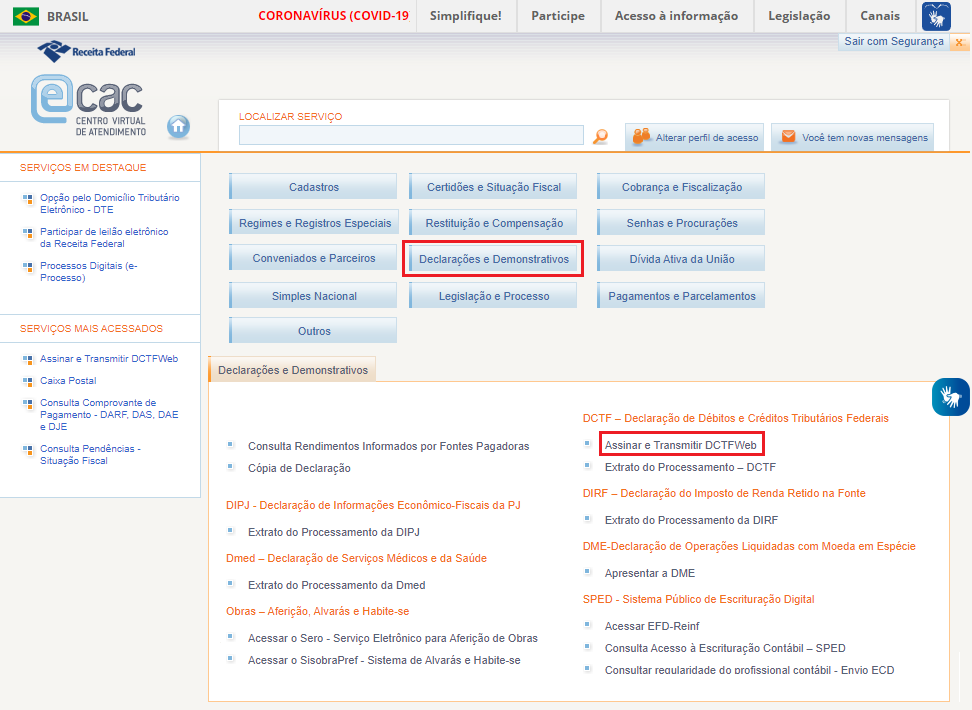Open sidebar Assinar e Transmitir DCTFWeb link
Viewport: 972px width, 710px height.
click(x=109, y=358)
